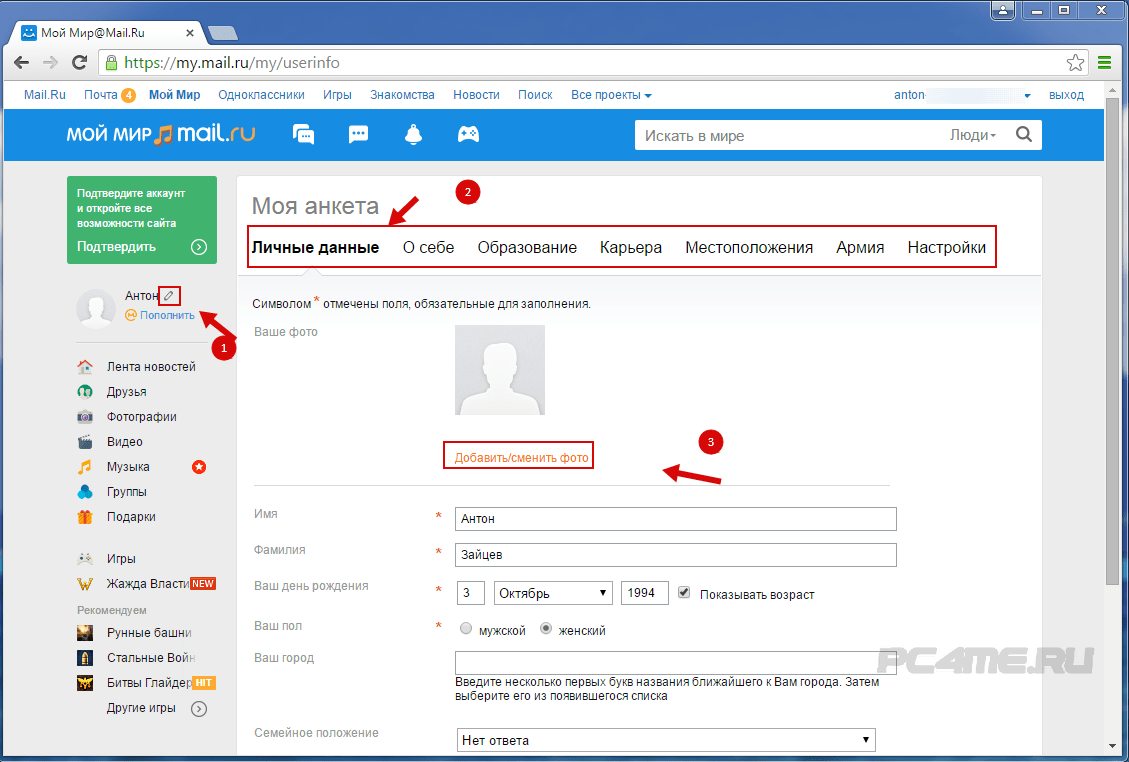Select the мужской gender radio button
The width and height of the screenshot is (1129, 762).
click(x=466, y=629)
